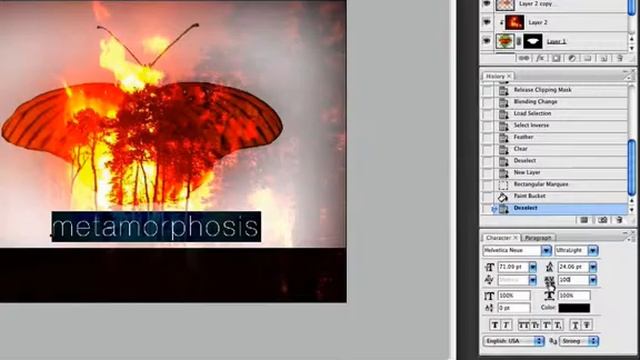Open the UltraLight font style dropdown

593,251
